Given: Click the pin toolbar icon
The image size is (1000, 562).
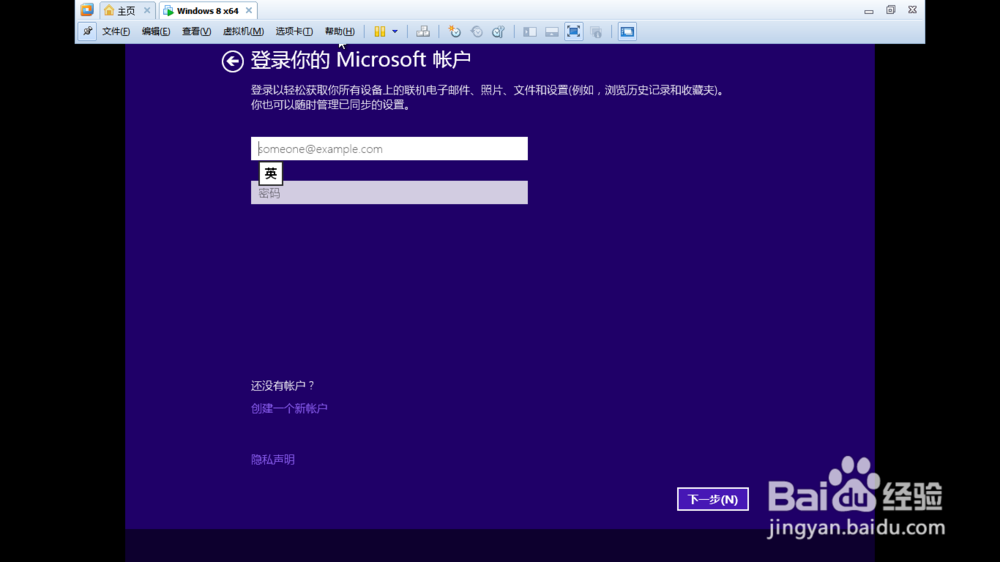Looking at the screenshot, I should 87,31.
